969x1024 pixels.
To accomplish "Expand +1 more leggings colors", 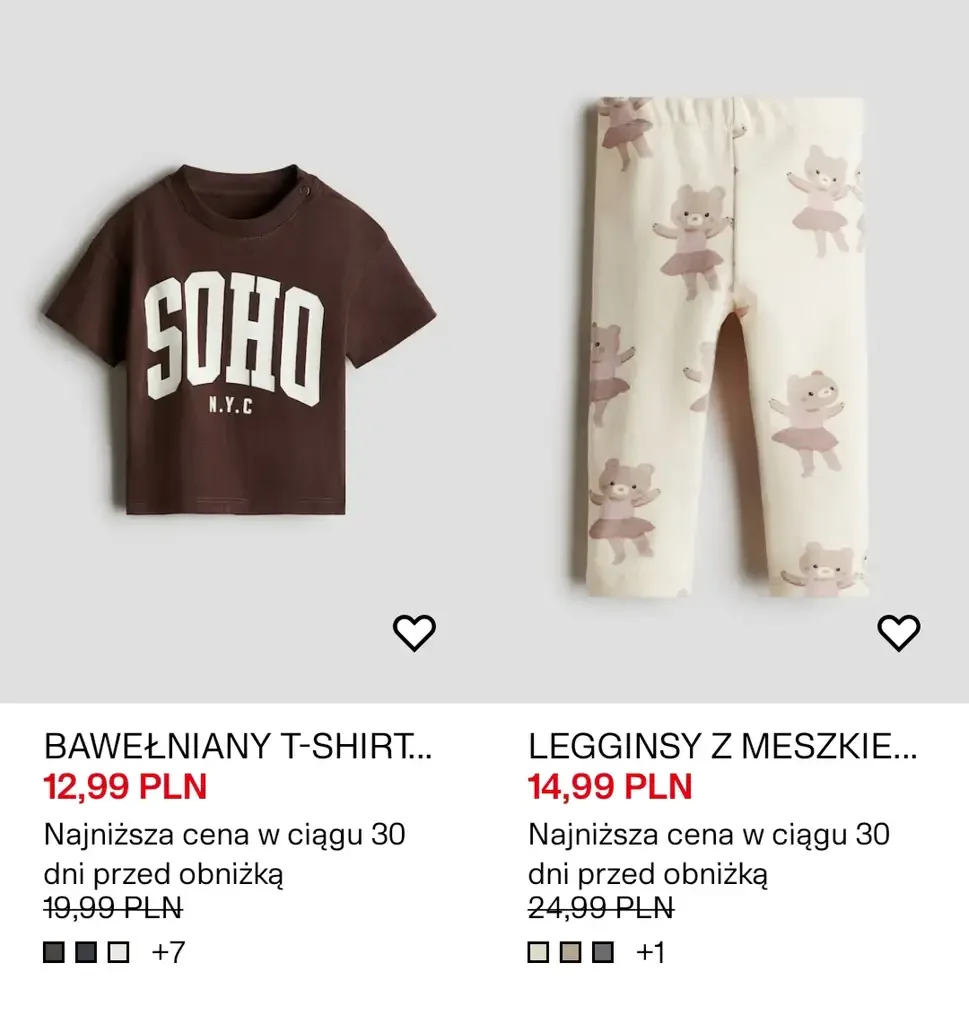I will 651,952.
